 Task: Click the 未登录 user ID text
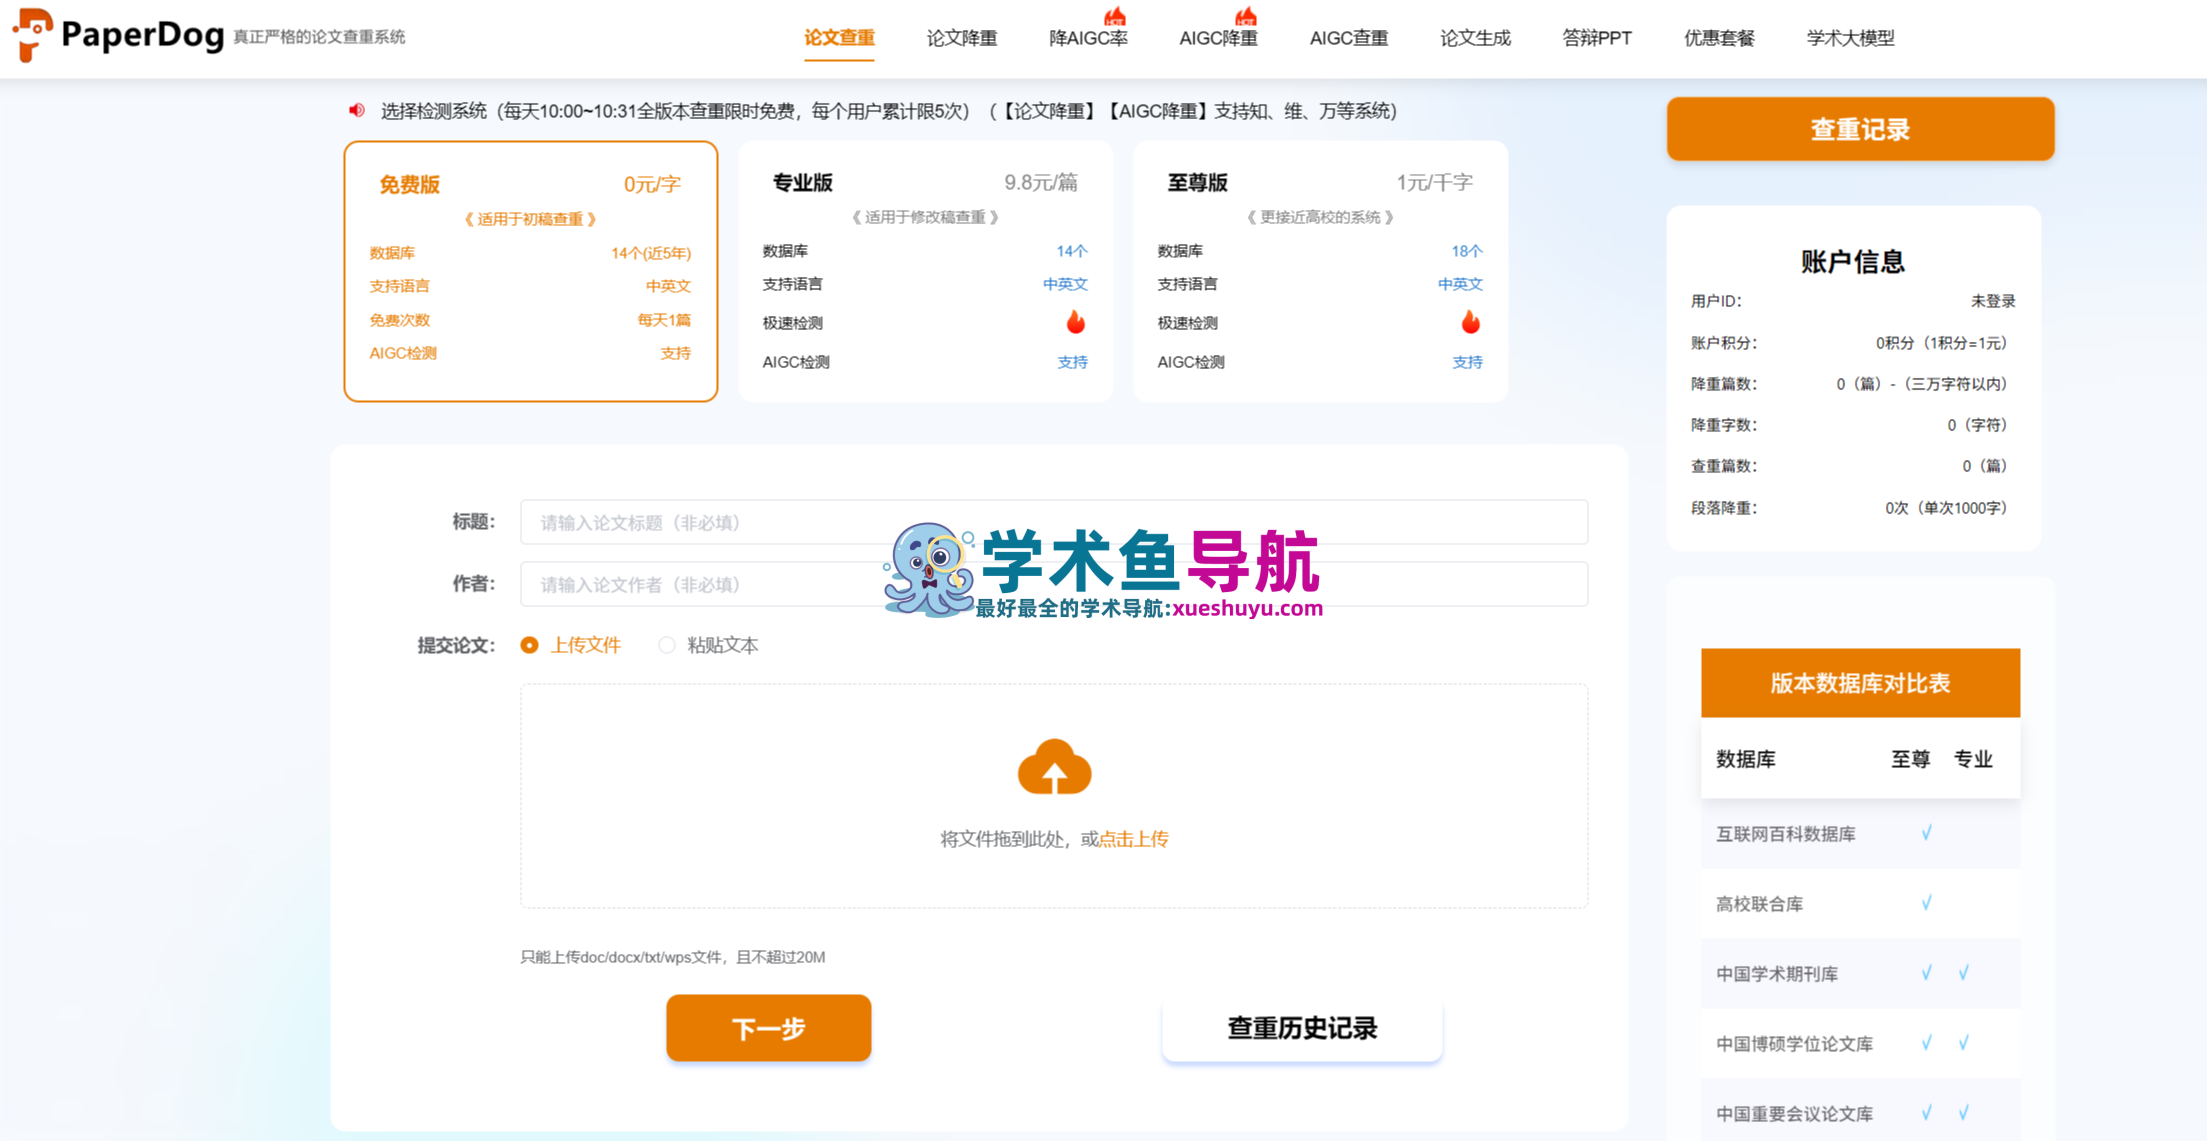[1992, 301]
